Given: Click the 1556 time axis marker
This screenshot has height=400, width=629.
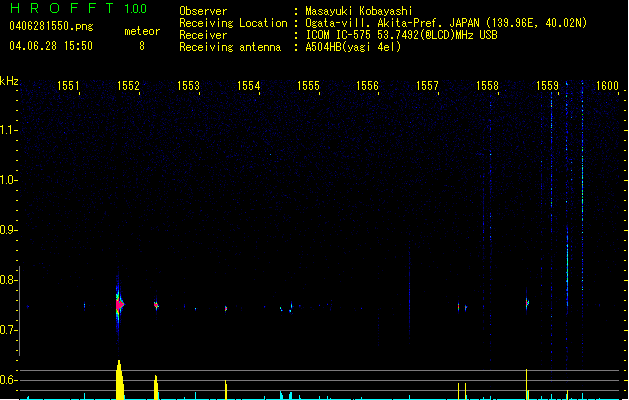Looking at the screenshot, I should pos(367,86).
